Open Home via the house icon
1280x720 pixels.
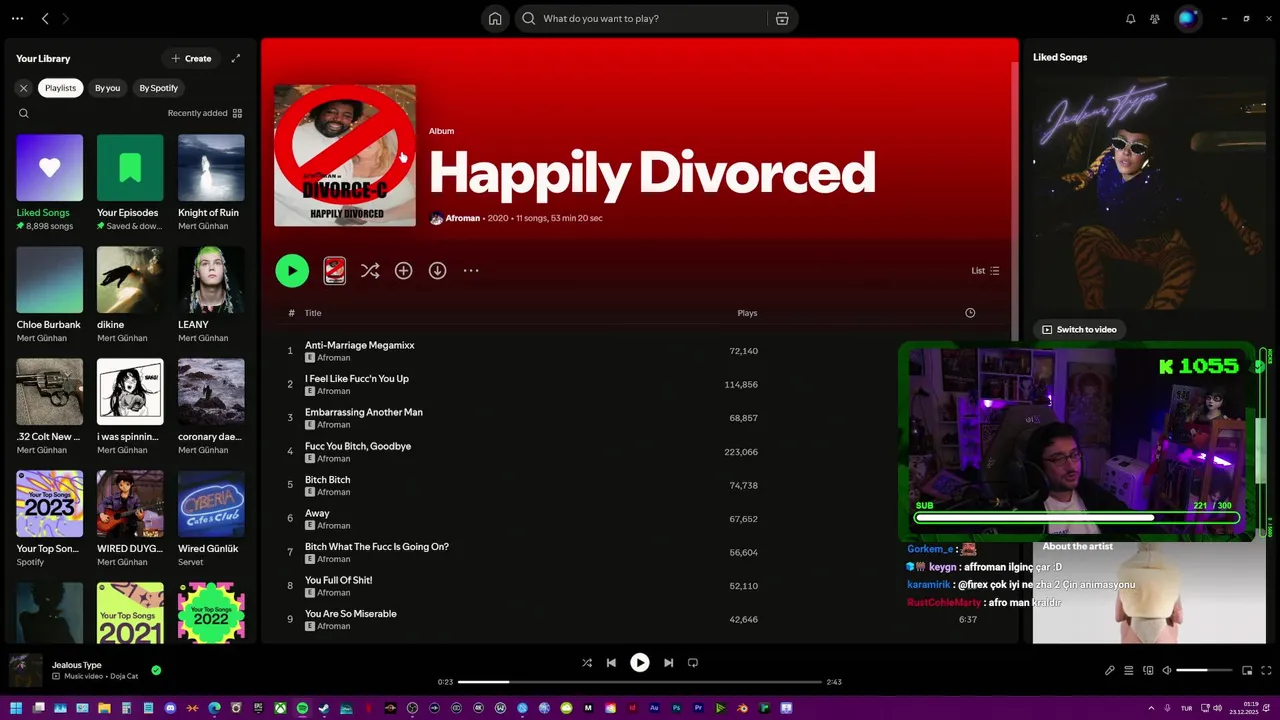tap(495, 18)
